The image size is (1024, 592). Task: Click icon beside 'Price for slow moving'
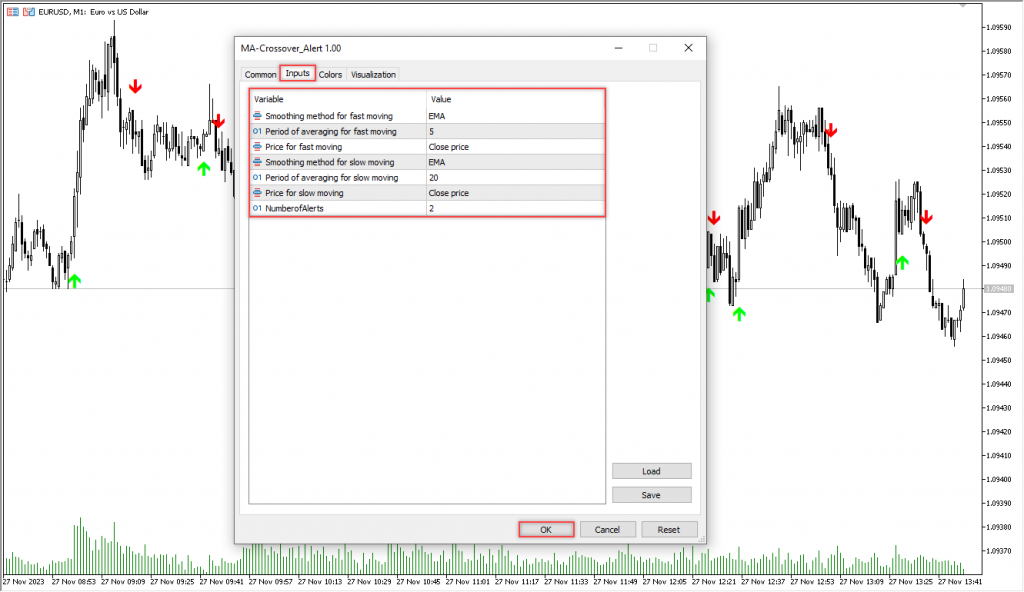(x=257, y=193)
